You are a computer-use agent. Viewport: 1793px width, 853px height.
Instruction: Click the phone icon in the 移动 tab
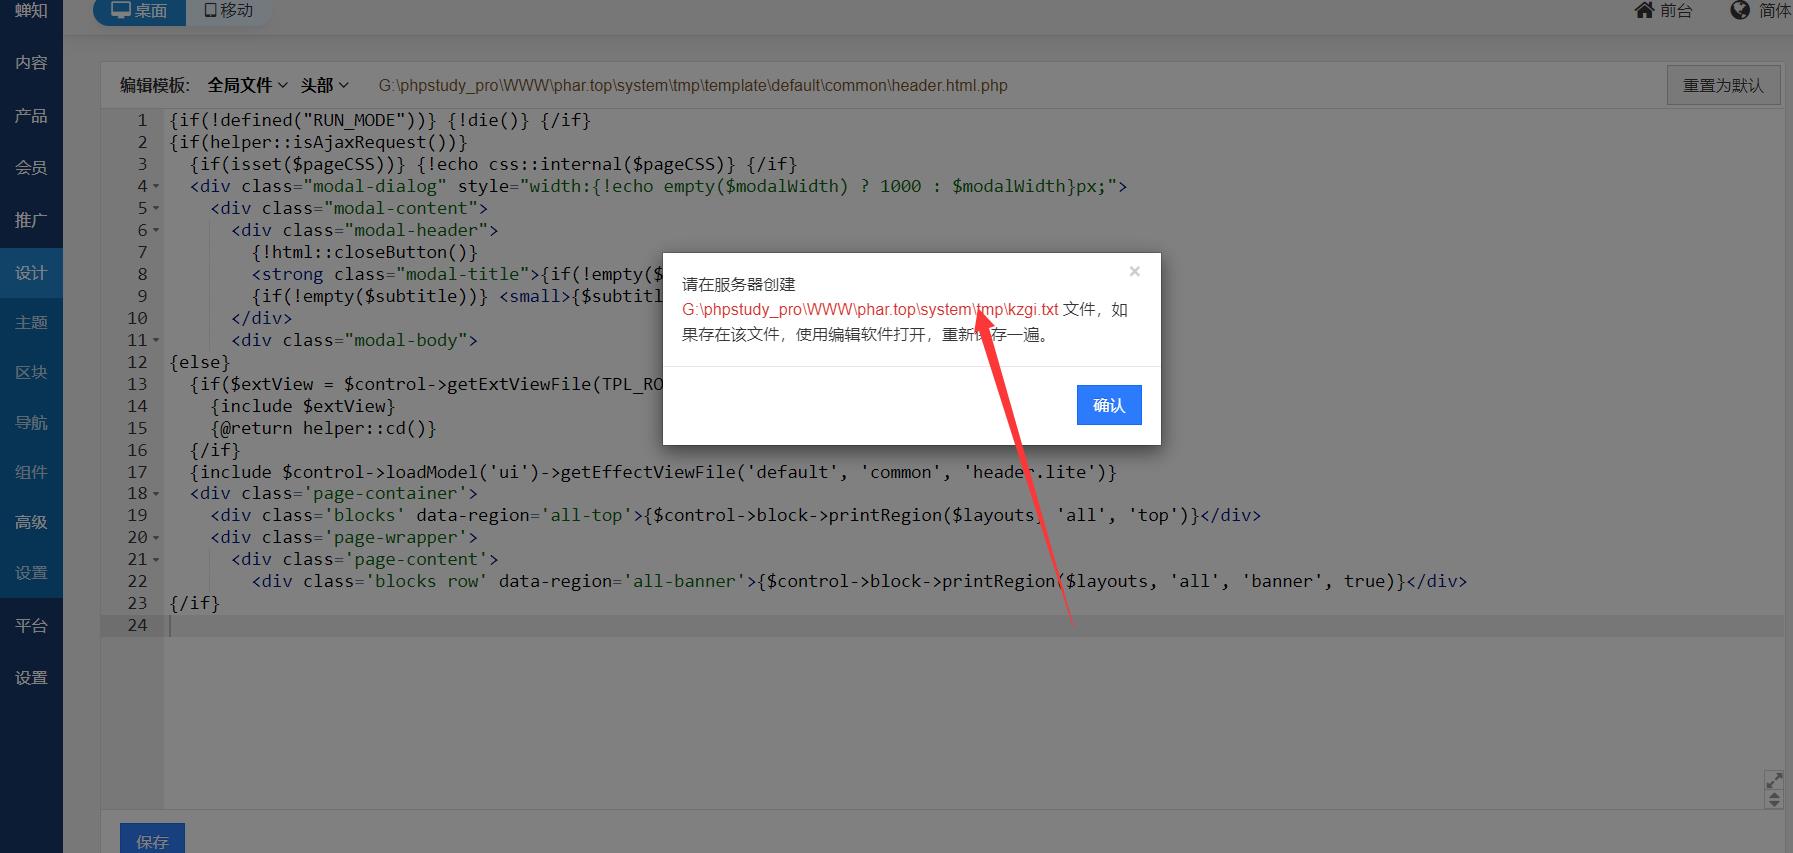pos(210,10)
